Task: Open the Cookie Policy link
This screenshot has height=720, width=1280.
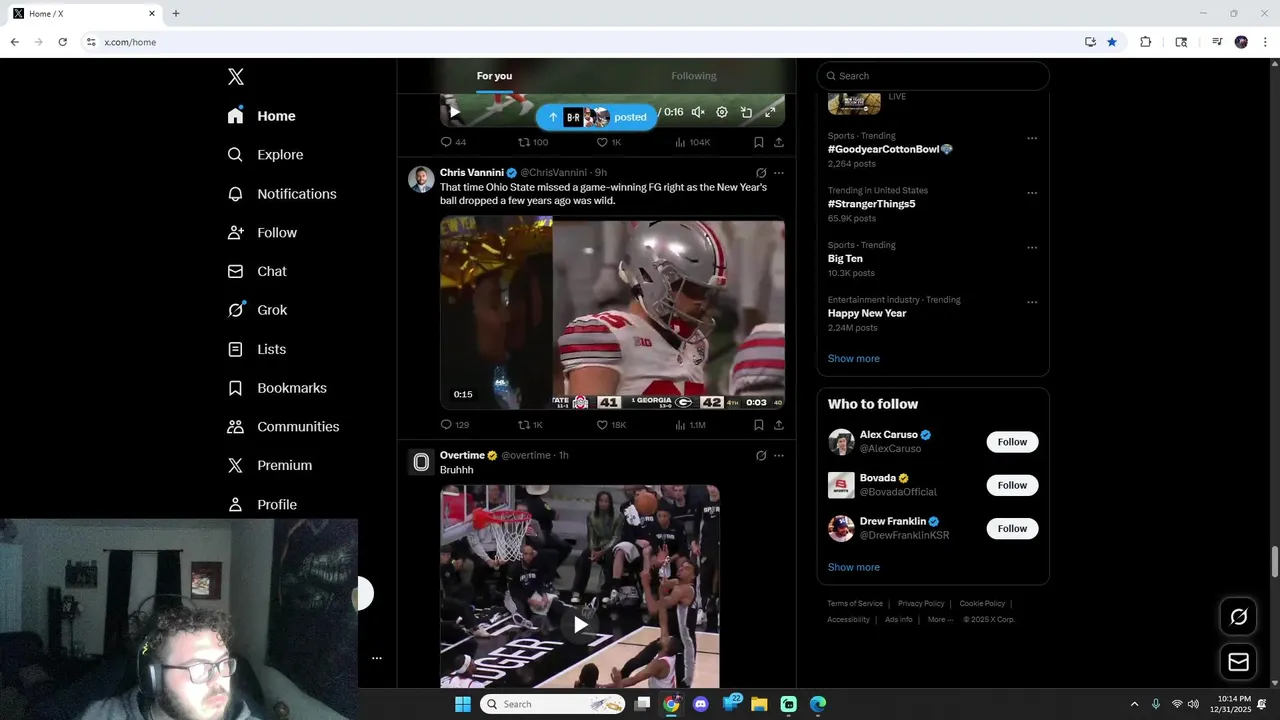Action: (982, 604)
